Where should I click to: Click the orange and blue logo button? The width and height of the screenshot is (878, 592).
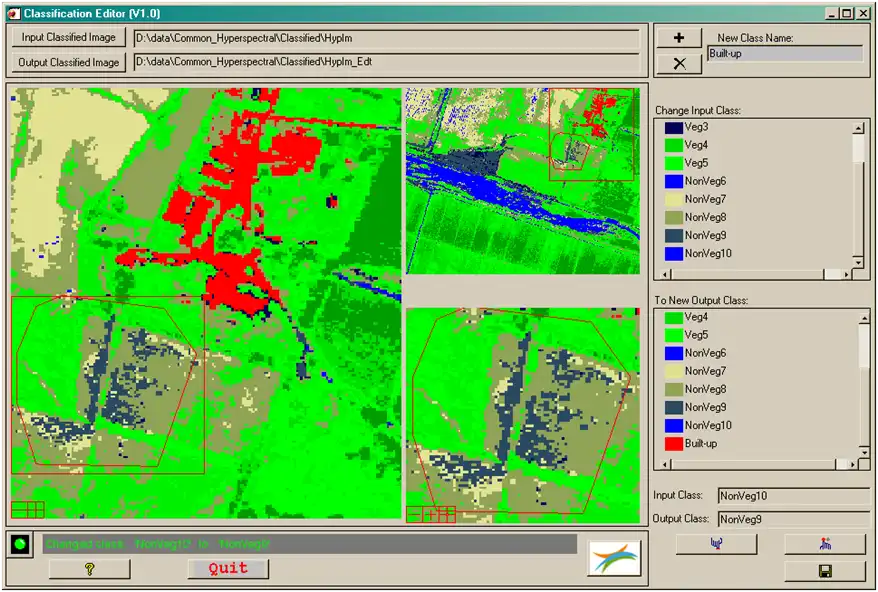(614, 558)
